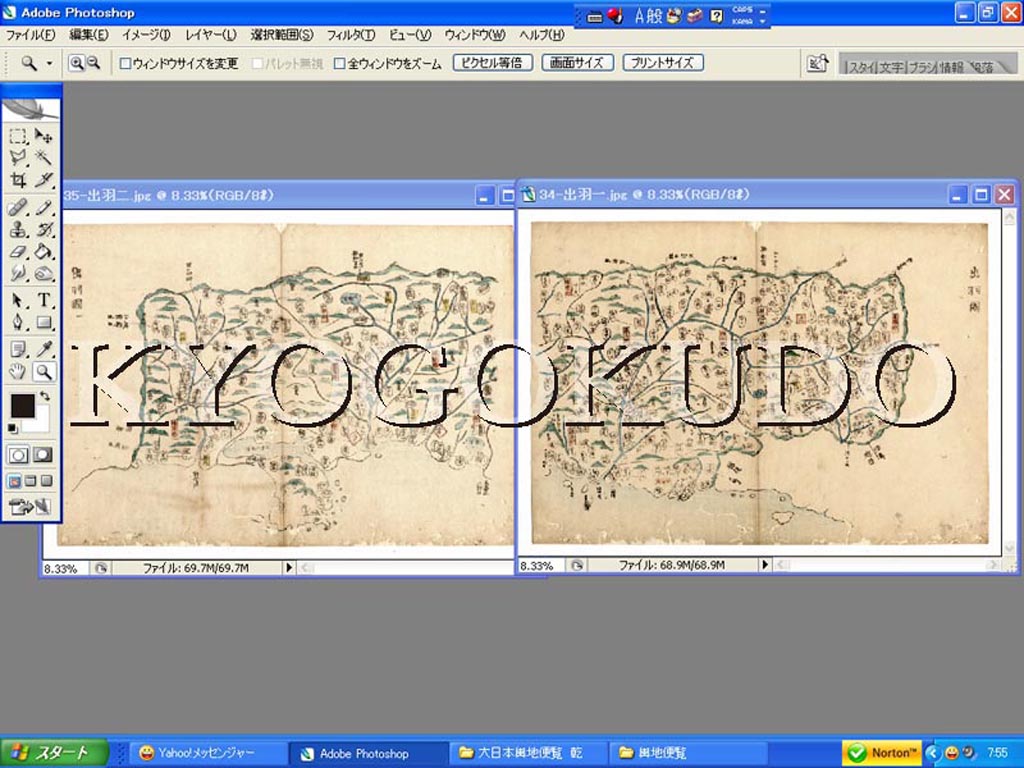The image size is (1024, 768).
Task: Switch to Standard editing mode
Action: (18, 455)
